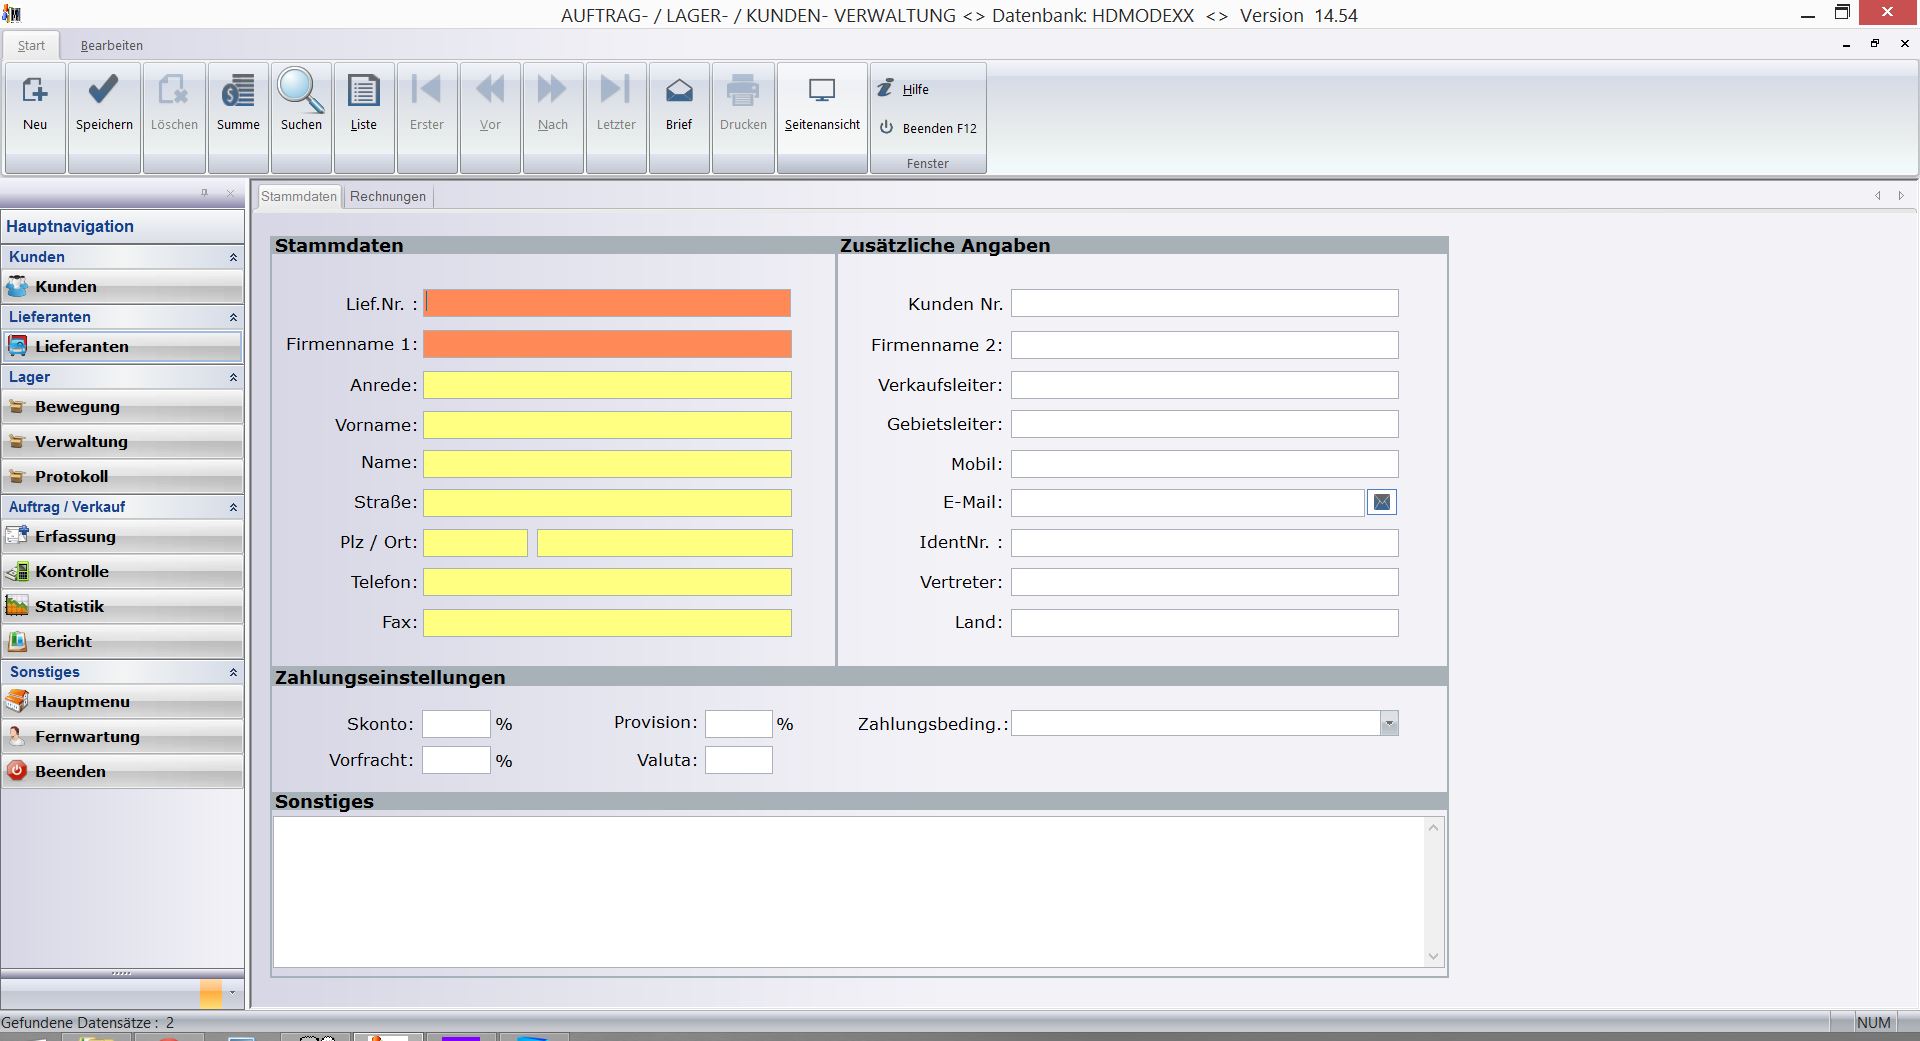Viewport: 1920px width, 1041px height.
Task: Open the Brief letter tool
Action: tap(679, 104)
